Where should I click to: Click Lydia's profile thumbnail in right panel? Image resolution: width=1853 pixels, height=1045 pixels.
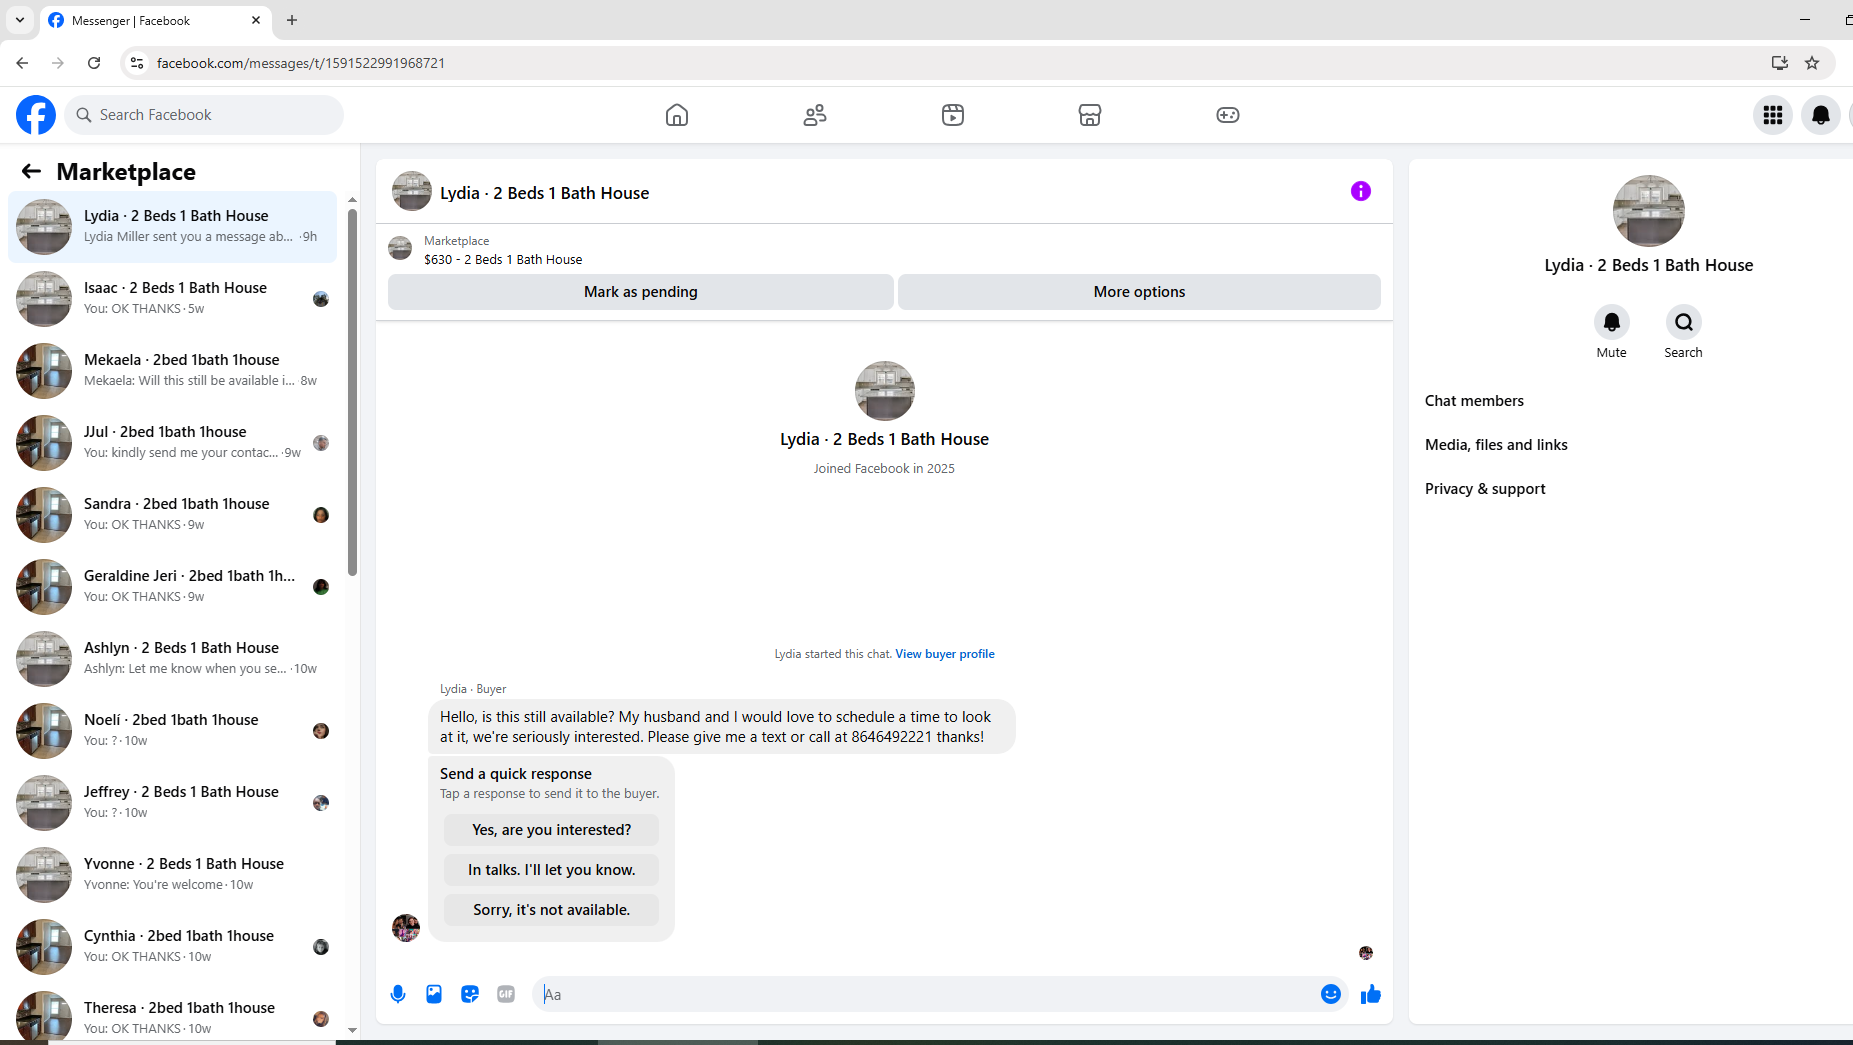pyautogui.click(x=1649, y=211)
